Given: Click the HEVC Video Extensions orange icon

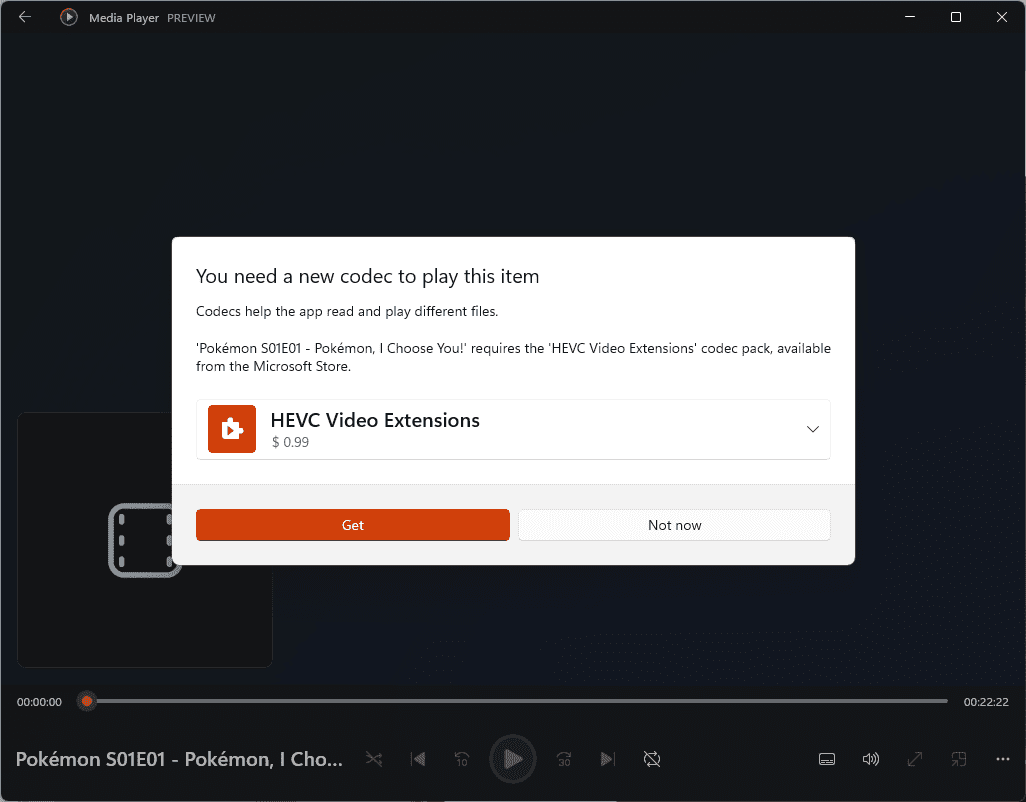Looking at the screenshot, I should pos(232,429).
